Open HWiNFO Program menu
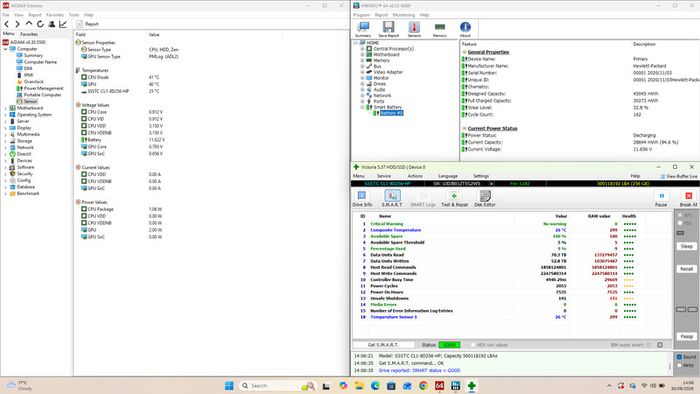The width and height of the screenshot is (700, 394). [362, 15]
